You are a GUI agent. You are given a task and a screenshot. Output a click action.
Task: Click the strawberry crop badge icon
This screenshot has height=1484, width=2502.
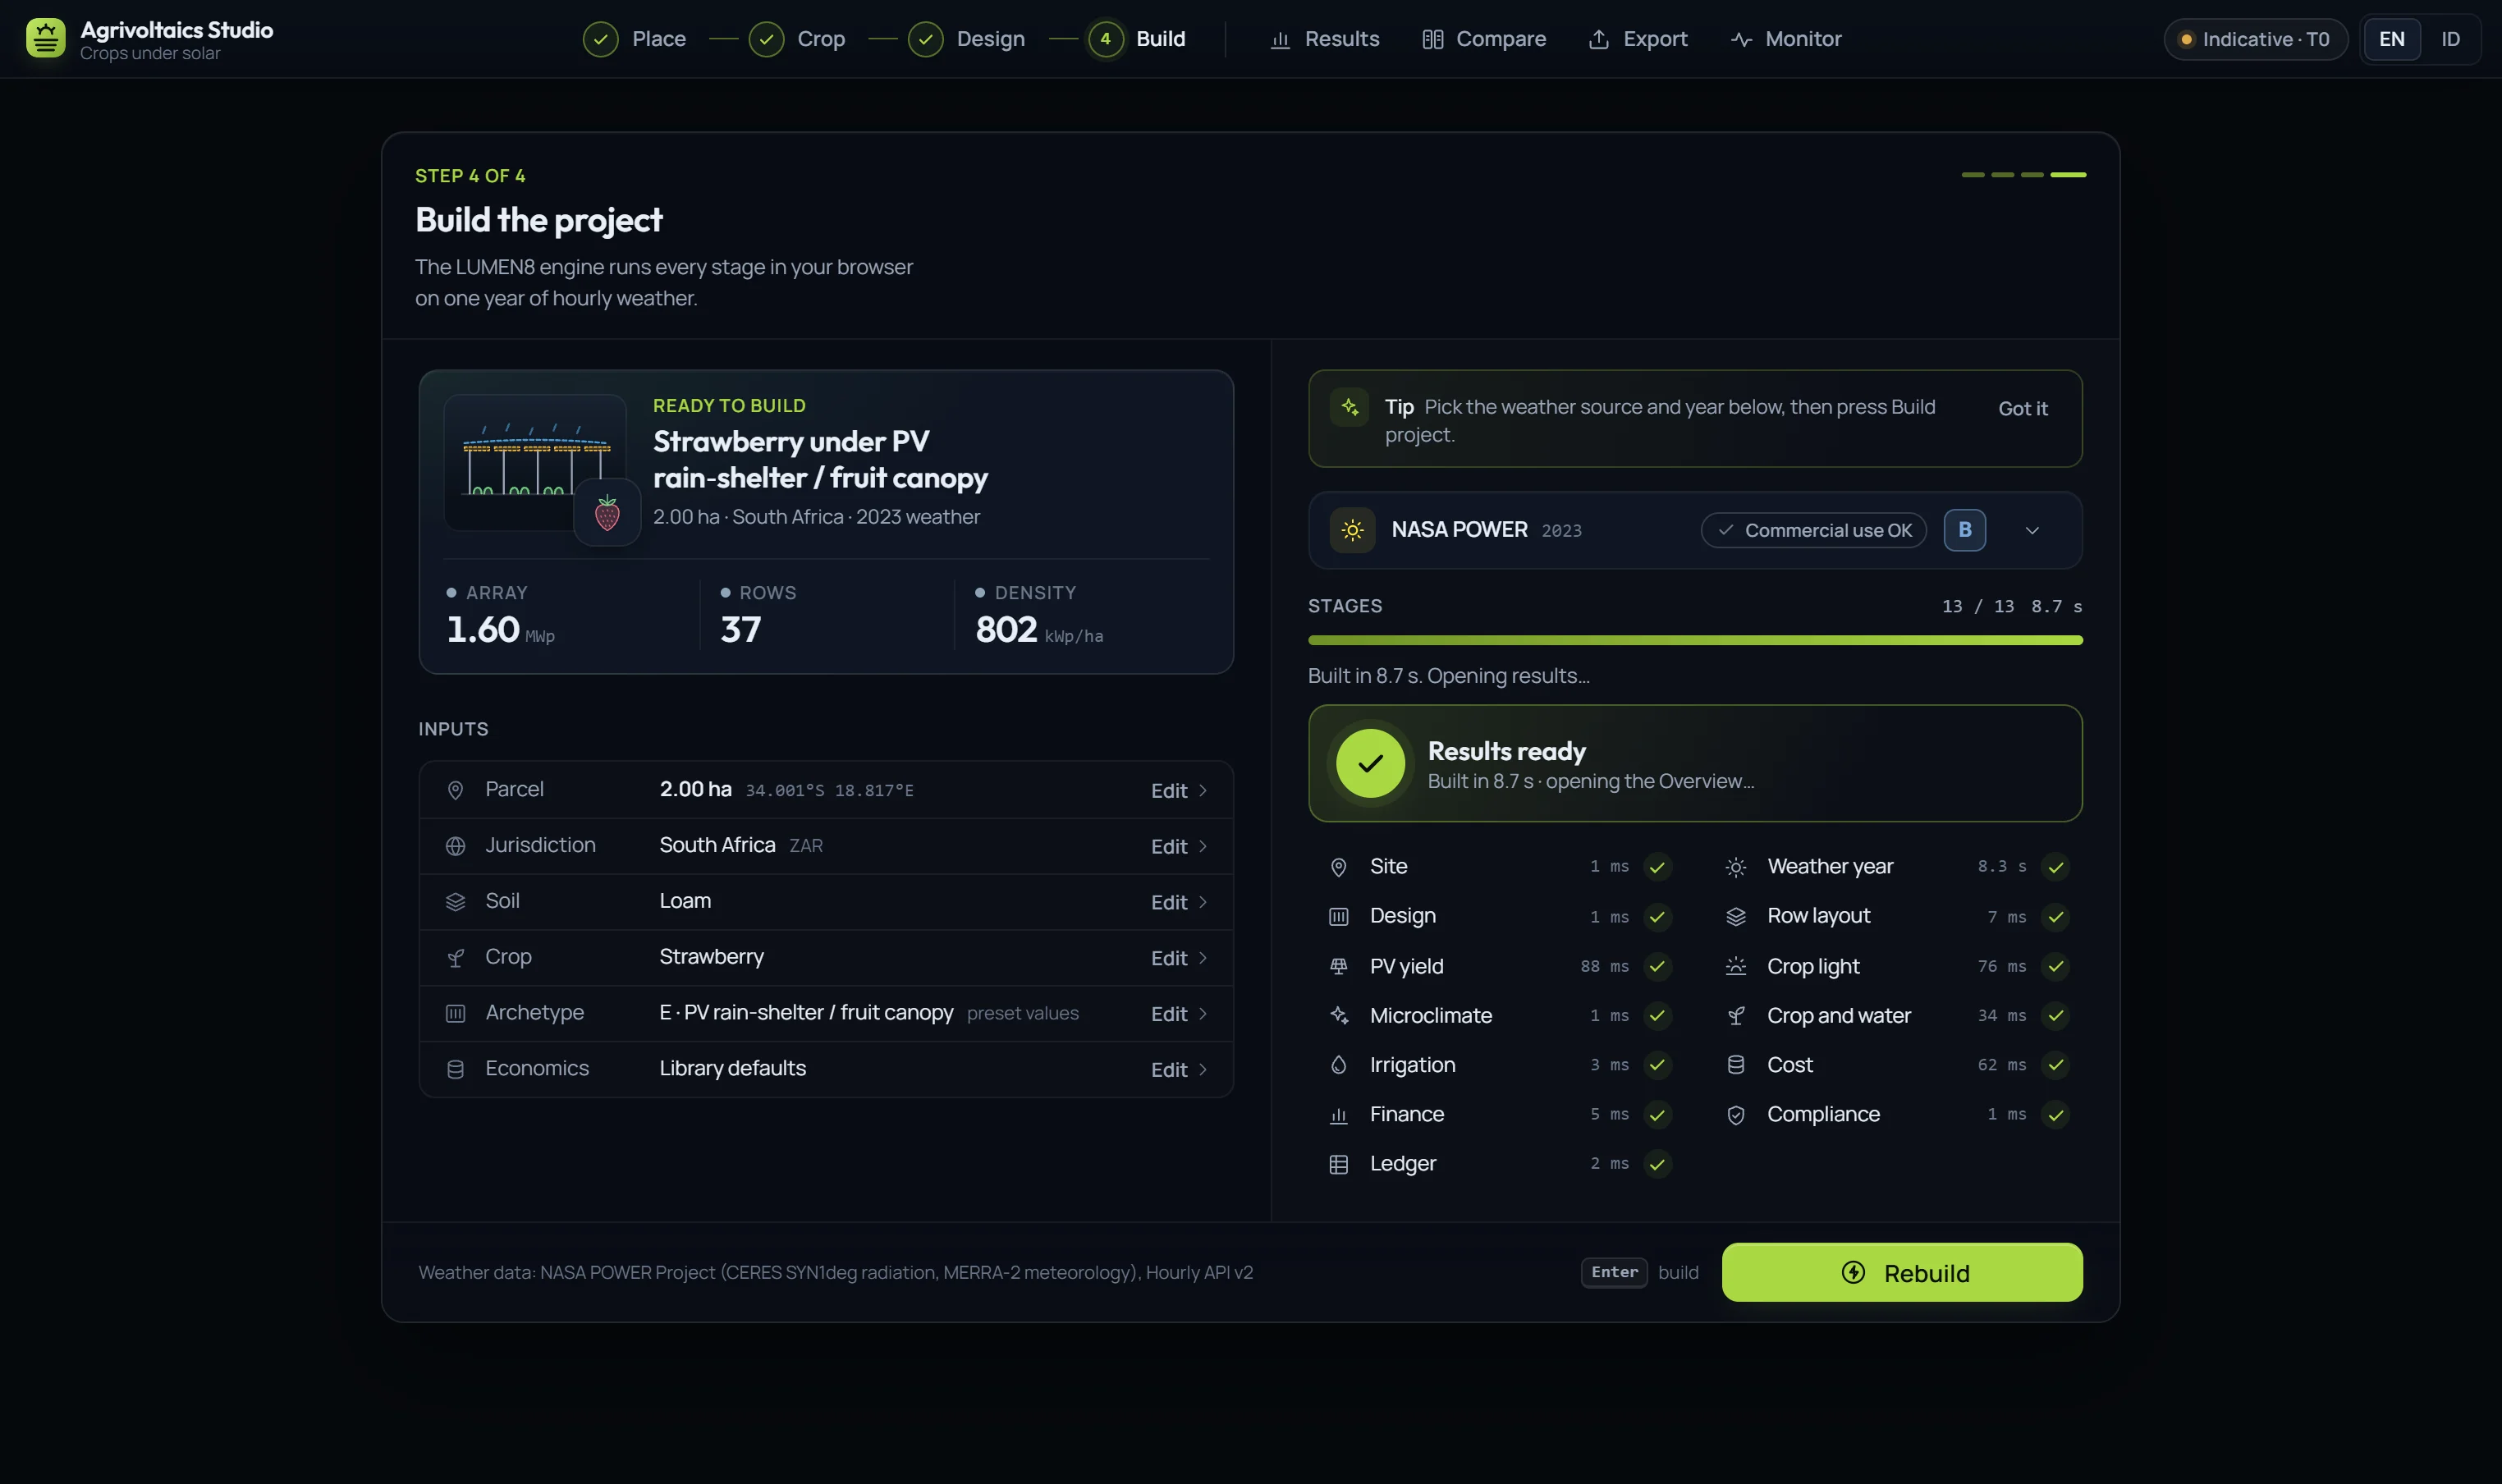[x=607, y=512]
